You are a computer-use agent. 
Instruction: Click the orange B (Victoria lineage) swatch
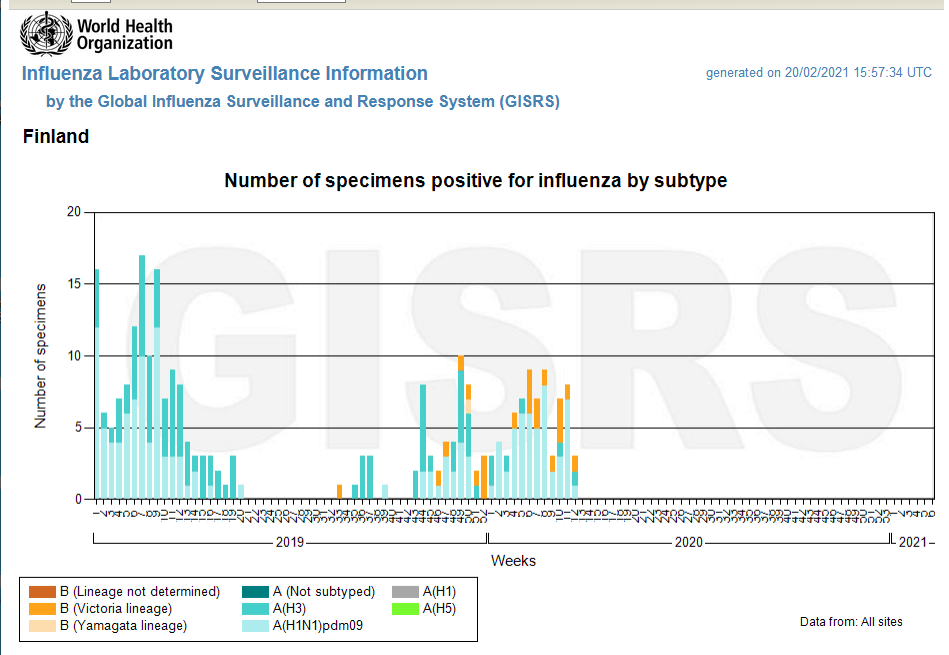tap(42, 609)
